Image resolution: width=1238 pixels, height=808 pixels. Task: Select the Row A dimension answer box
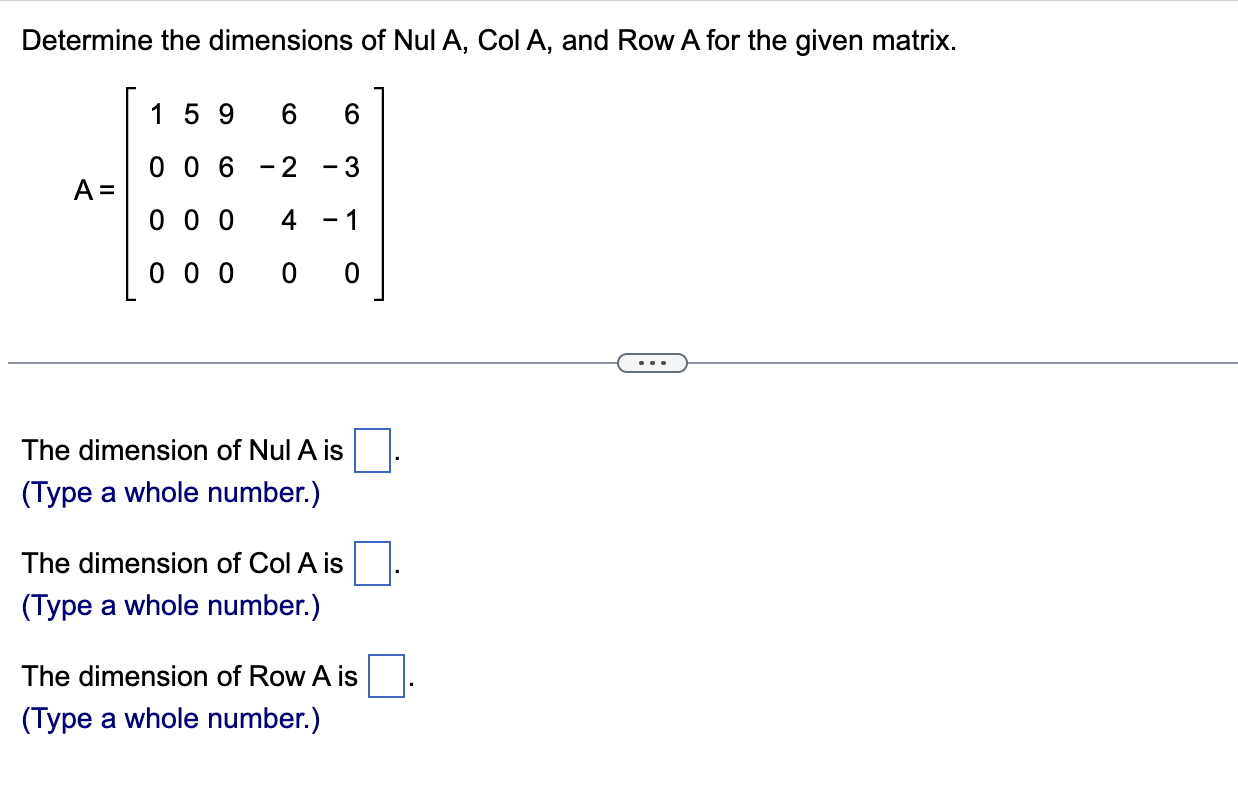pos(384,676)
